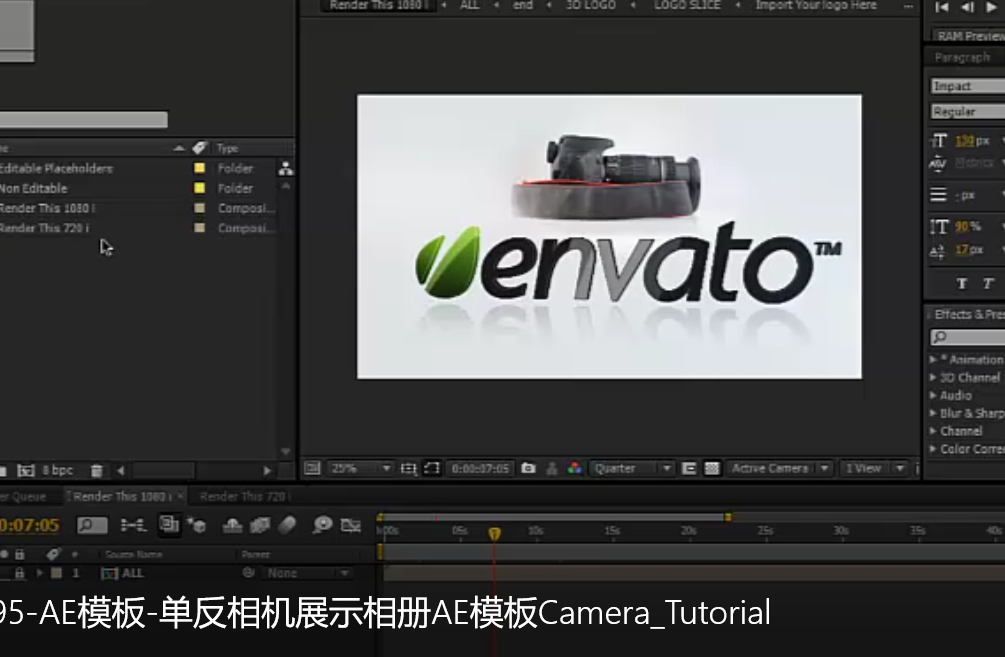Select Render This 1080 composition item

(x=47, y=208)
